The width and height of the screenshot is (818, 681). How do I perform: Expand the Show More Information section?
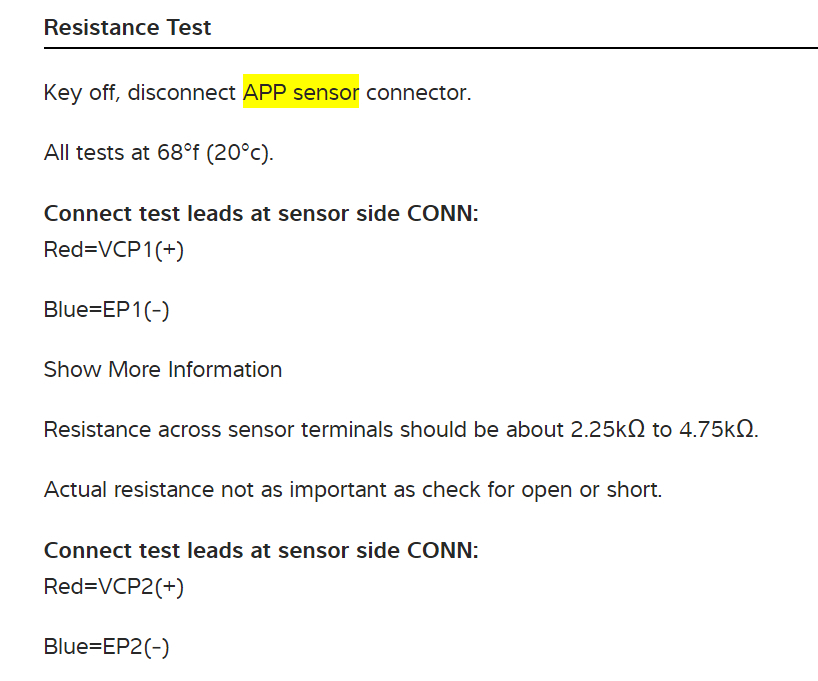[x=162, y=370]
